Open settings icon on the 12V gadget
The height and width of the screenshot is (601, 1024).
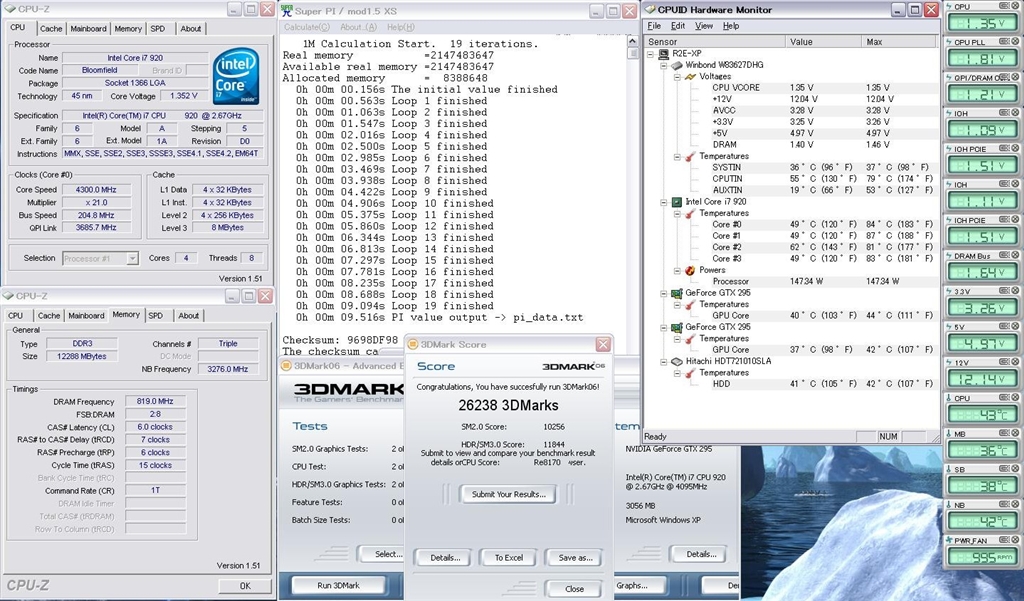click(x=1005, y=363)
